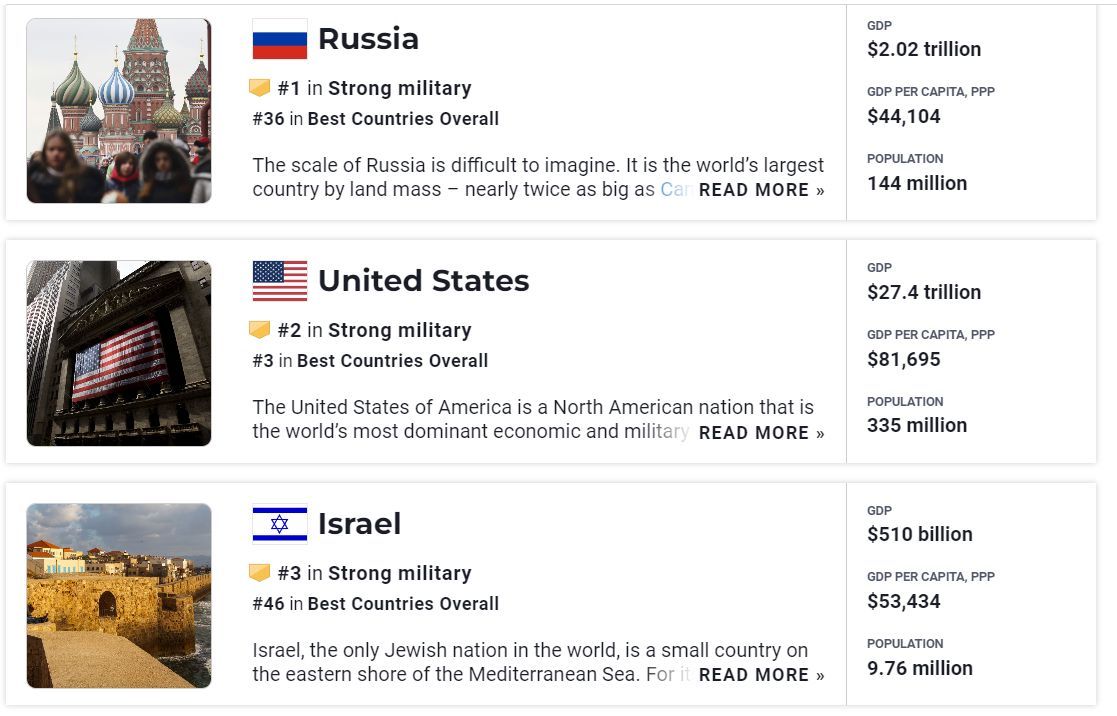1117x716 pixels.
Task: Open Russia's #36 Best Countries Overall ranking
Action: point(376,119)
